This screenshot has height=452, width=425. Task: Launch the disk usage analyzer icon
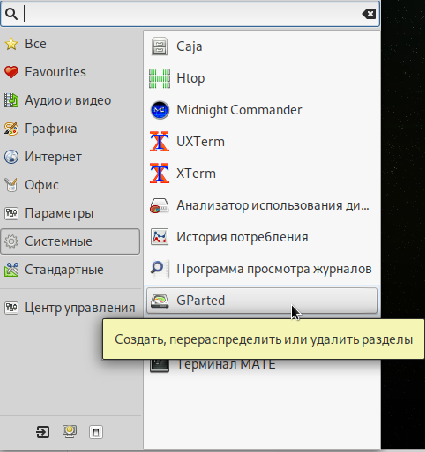(159, 205)
